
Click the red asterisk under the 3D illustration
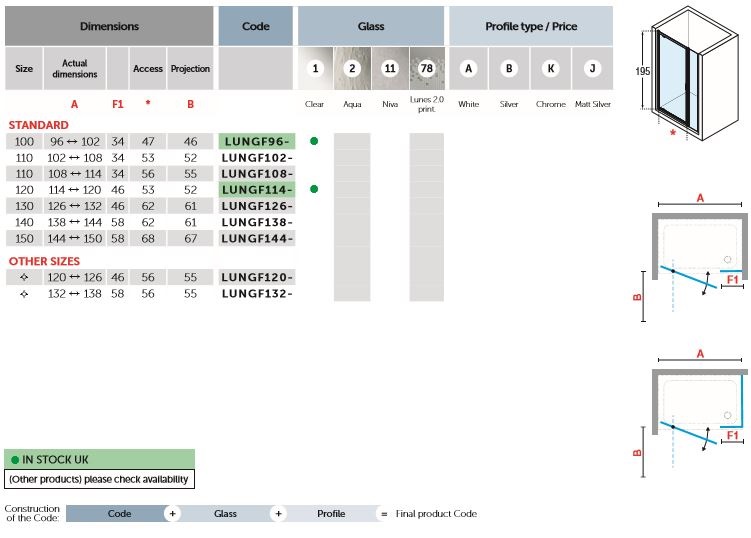pyautogui.click(x=673, y=133)
